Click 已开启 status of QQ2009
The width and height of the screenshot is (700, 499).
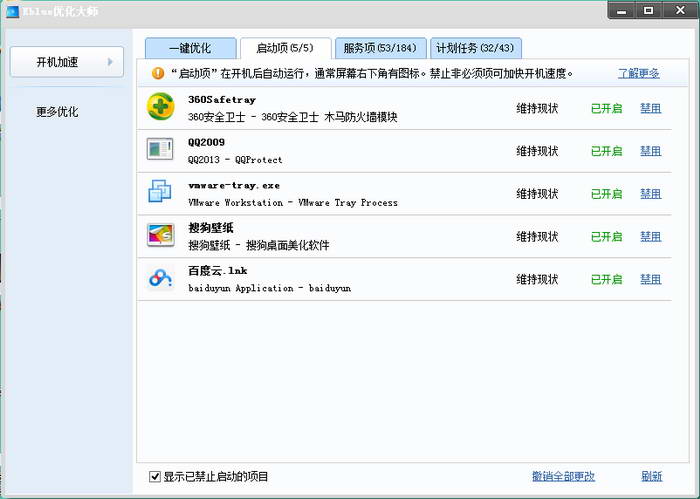point(606,151)
